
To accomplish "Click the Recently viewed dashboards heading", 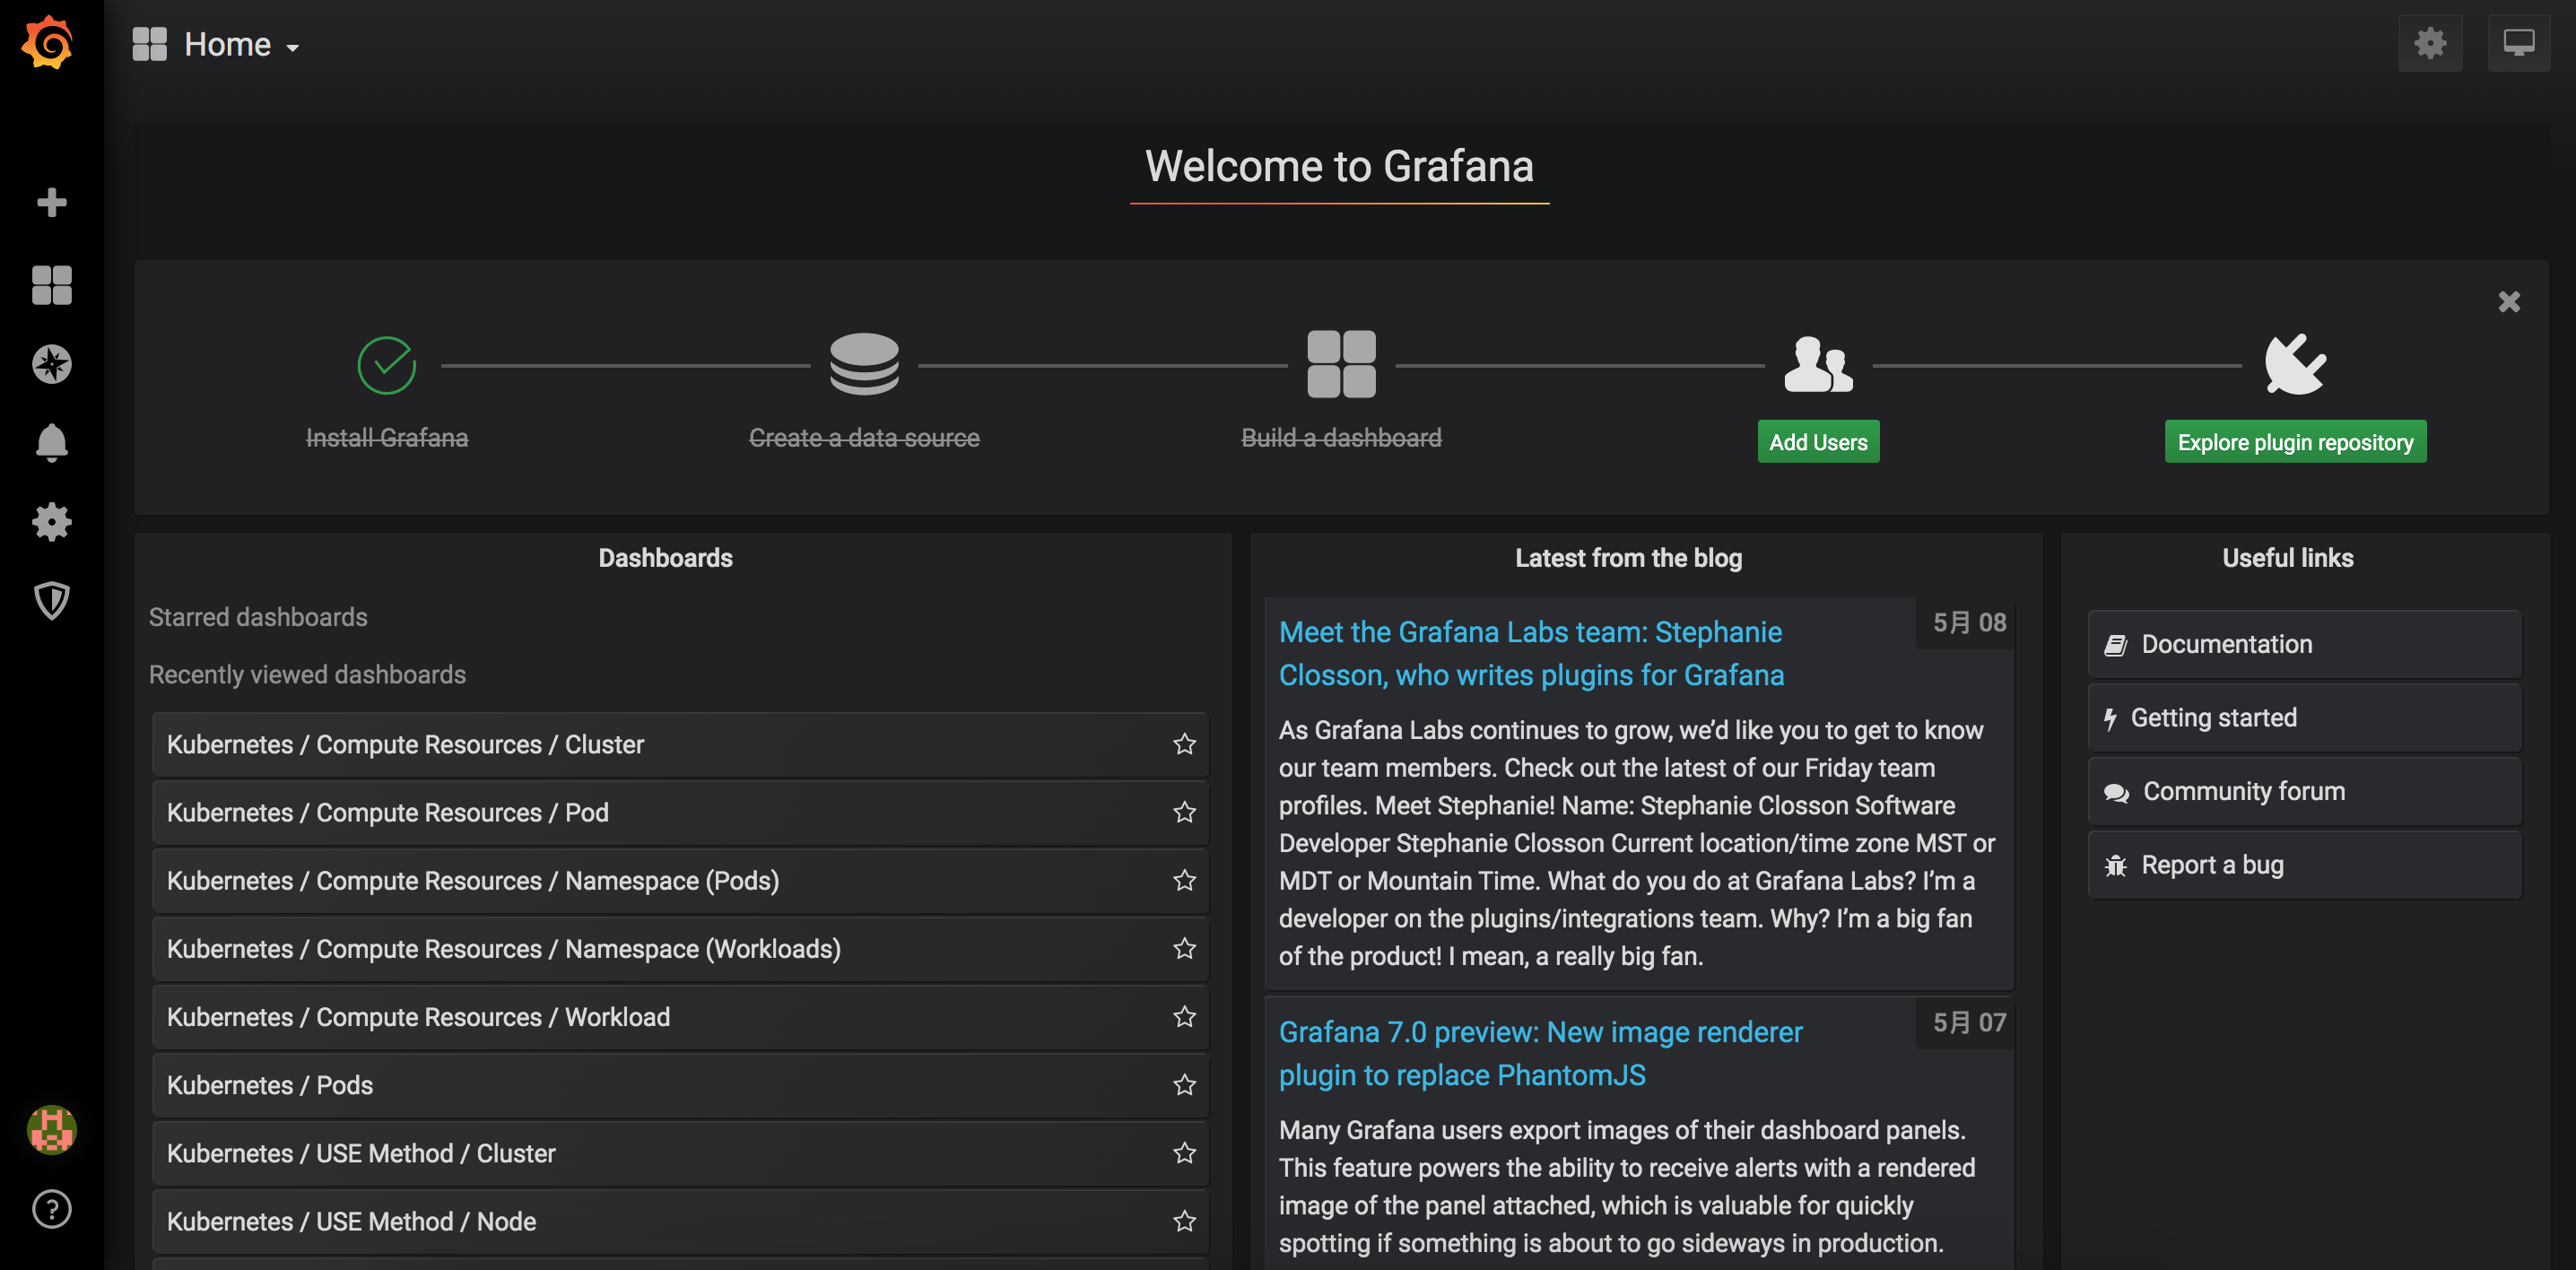I will pyautogui.click(x=307, y=675).
